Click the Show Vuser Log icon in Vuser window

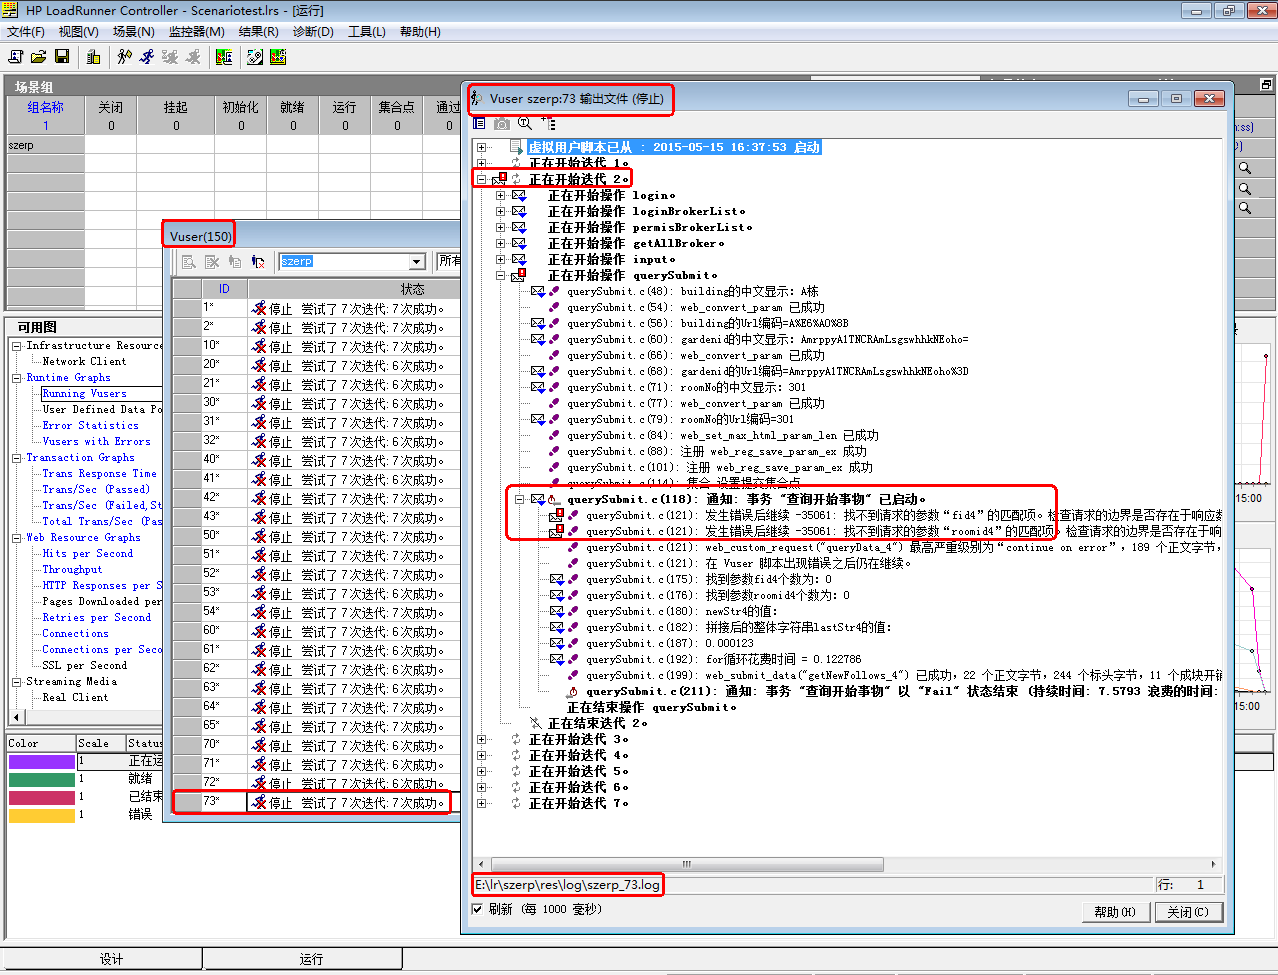[189, 261]
